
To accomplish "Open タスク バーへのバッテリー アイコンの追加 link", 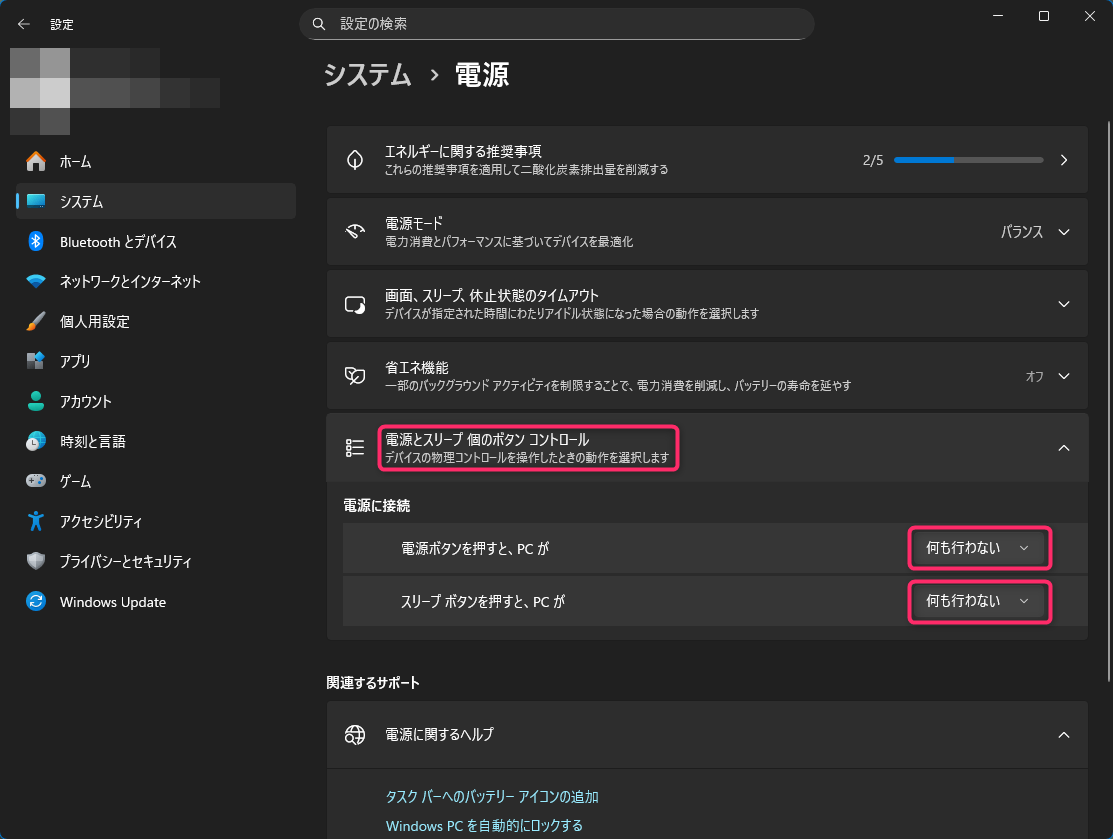I will pyautogui.click(x=492, y=797).
